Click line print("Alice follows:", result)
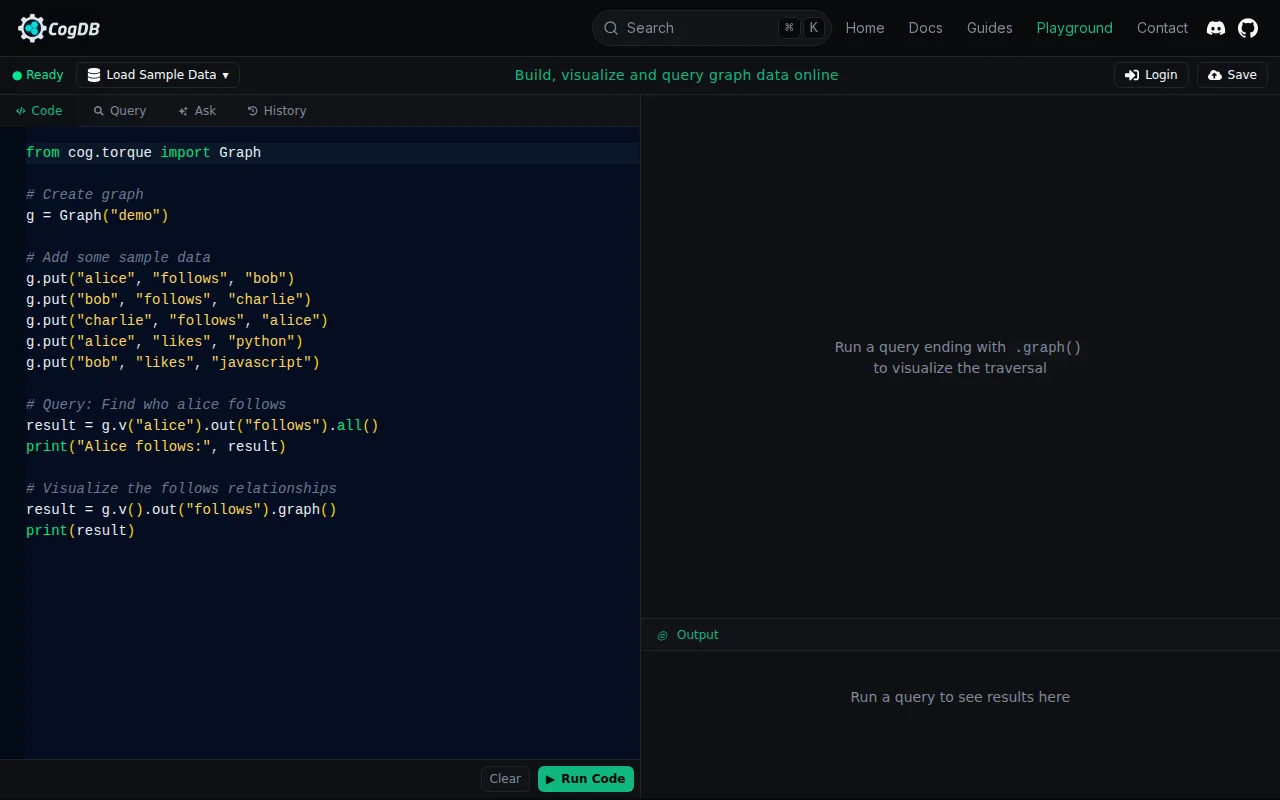1280x800 pixels. pos(156,447)
